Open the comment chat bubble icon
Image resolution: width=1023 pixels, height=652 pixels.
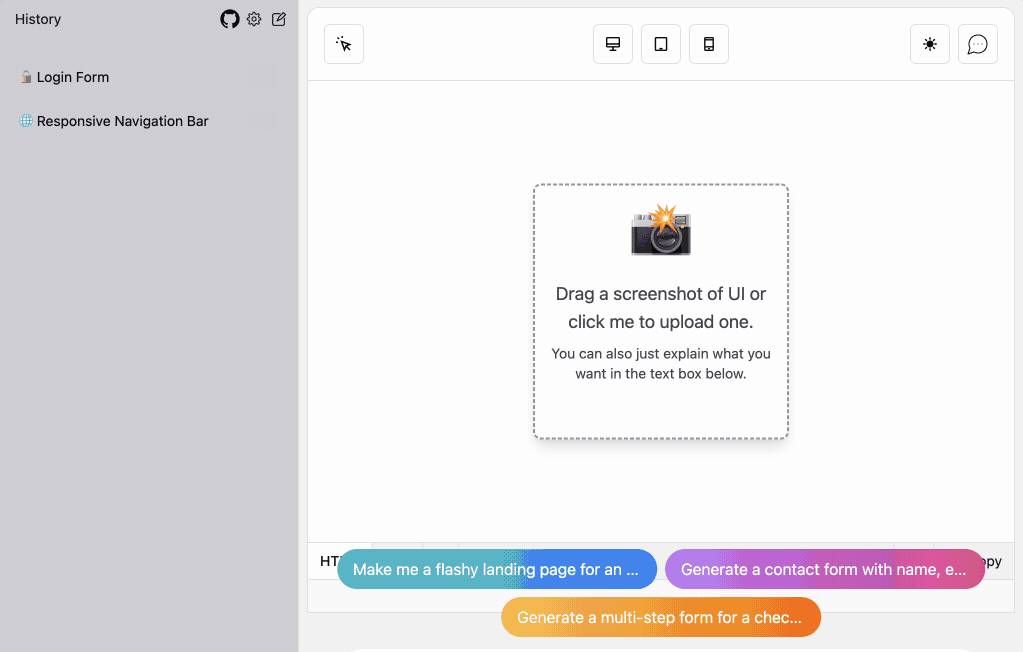click(977, 44)
